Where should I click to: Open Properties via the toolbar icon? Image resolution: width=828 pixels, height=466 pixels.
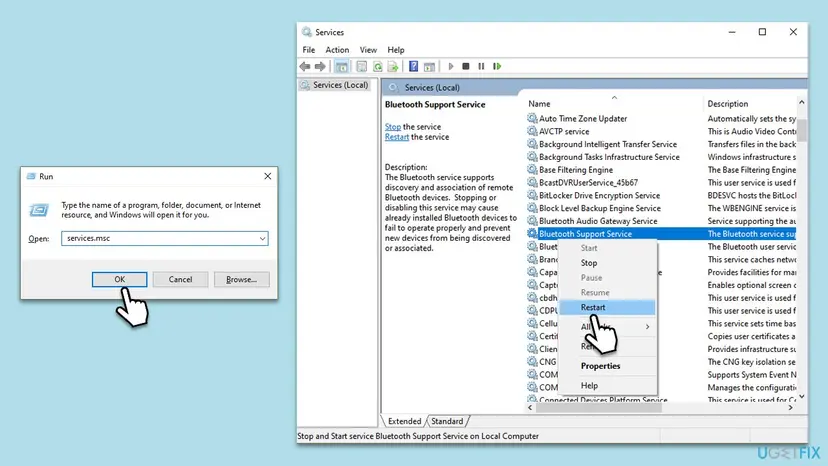click(362, 67)
